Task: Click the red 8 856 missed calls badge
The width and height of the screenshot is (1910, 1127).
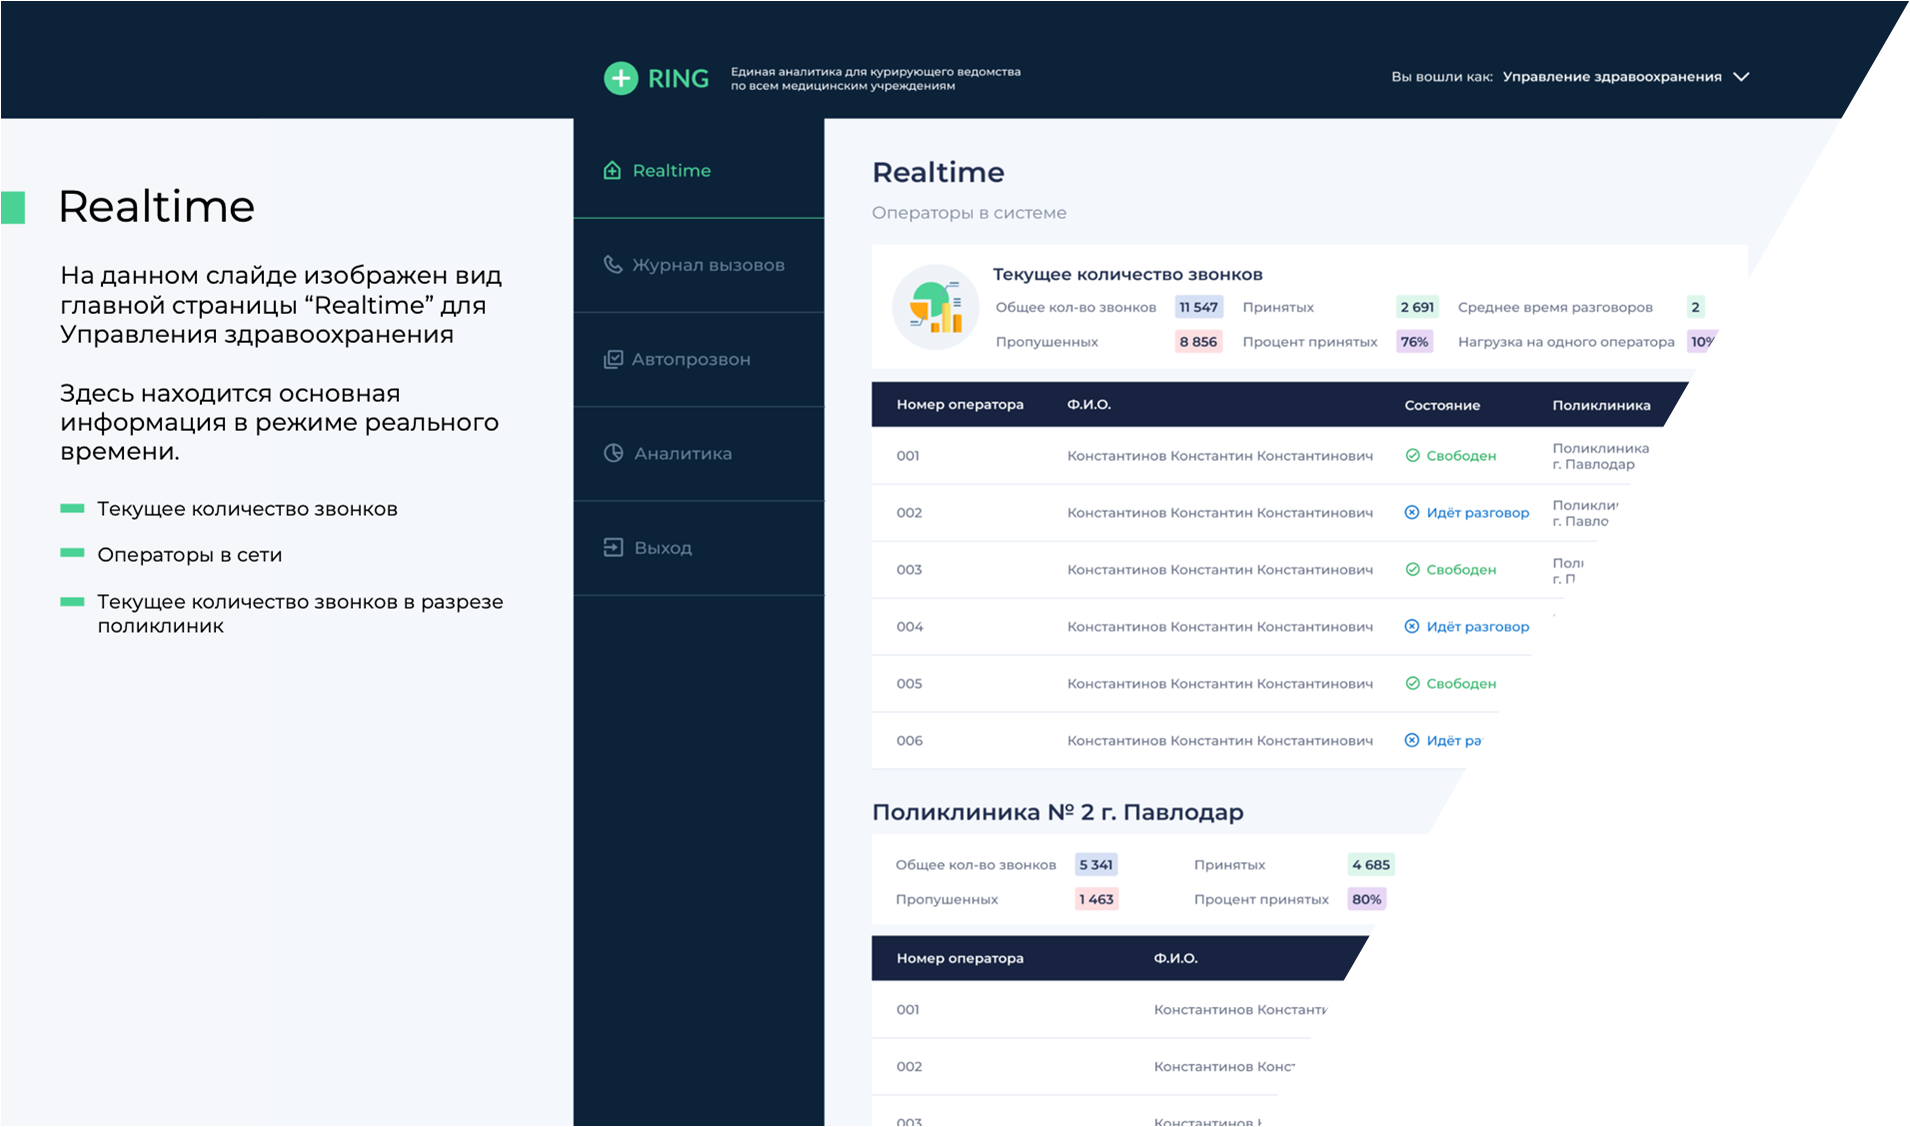Action: pos(1198,342)
